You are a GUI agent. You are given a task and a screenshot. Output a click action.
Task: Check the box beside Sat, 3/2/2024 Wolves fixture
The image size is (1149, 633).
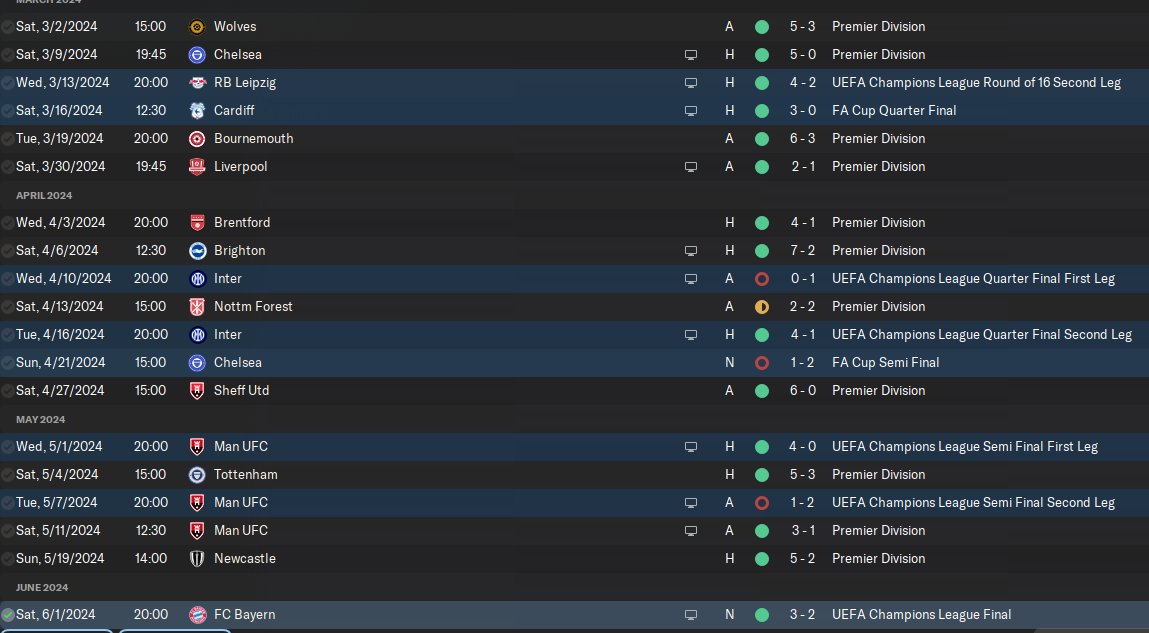tap(8, 27)
